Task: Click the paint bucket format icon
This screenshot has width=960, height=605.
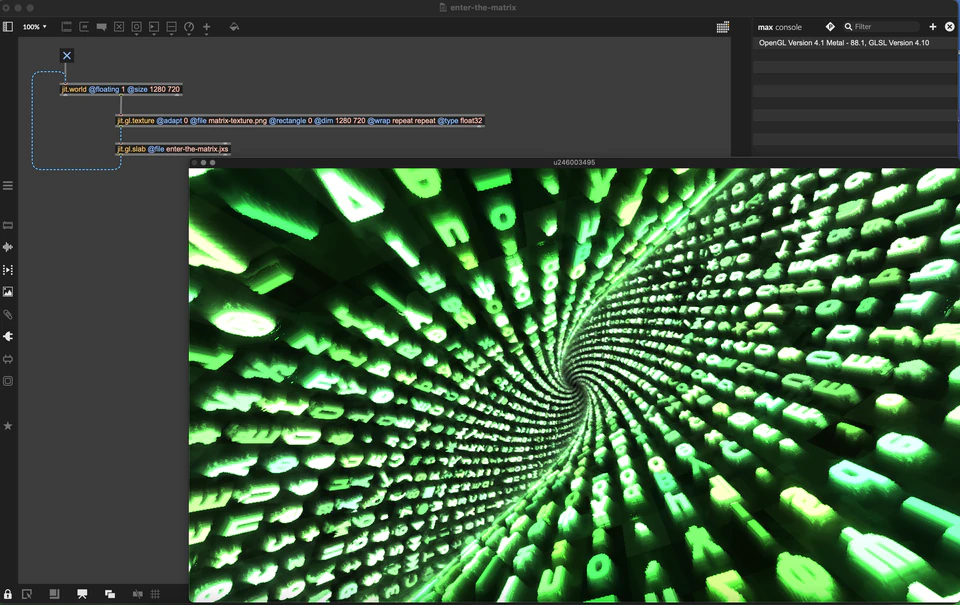Action: pyautogui.click(x=234, y=27)
